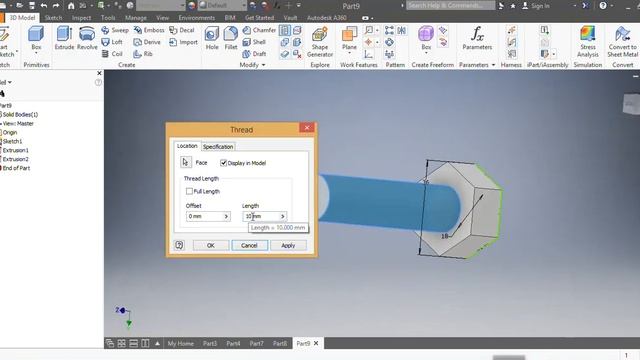Click the Search Help & Commands box
This screenshot has height=360, width=640.
451,6
